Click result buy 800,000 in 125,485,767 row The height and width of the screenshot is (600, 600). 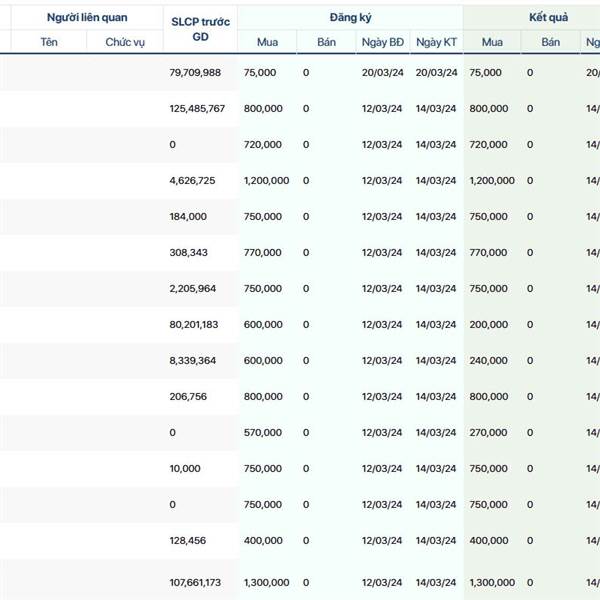[489, 109]
